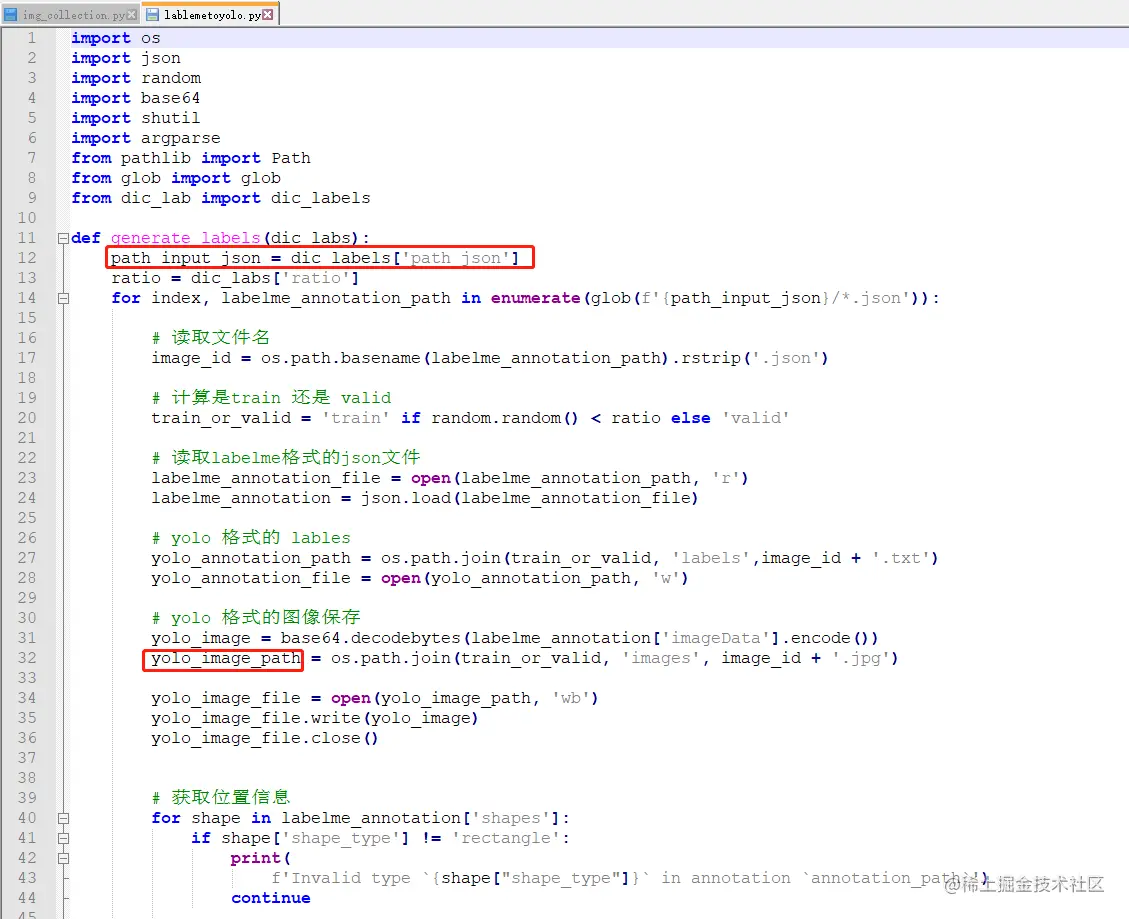1129x919 pixels.
Task: Click the train_or_valid assignment line
Action: click(x=470, y=418)
